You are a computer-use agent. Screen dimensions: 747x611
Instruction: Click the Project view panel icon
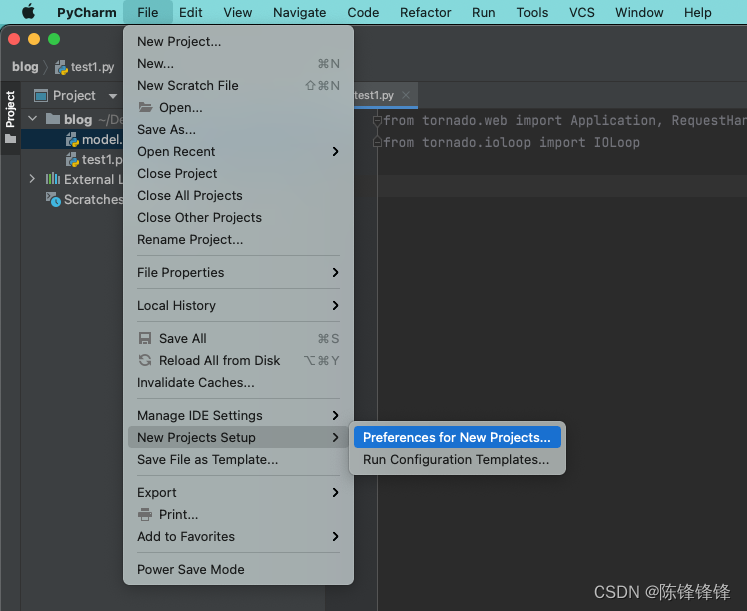click(x=41, y=96)
